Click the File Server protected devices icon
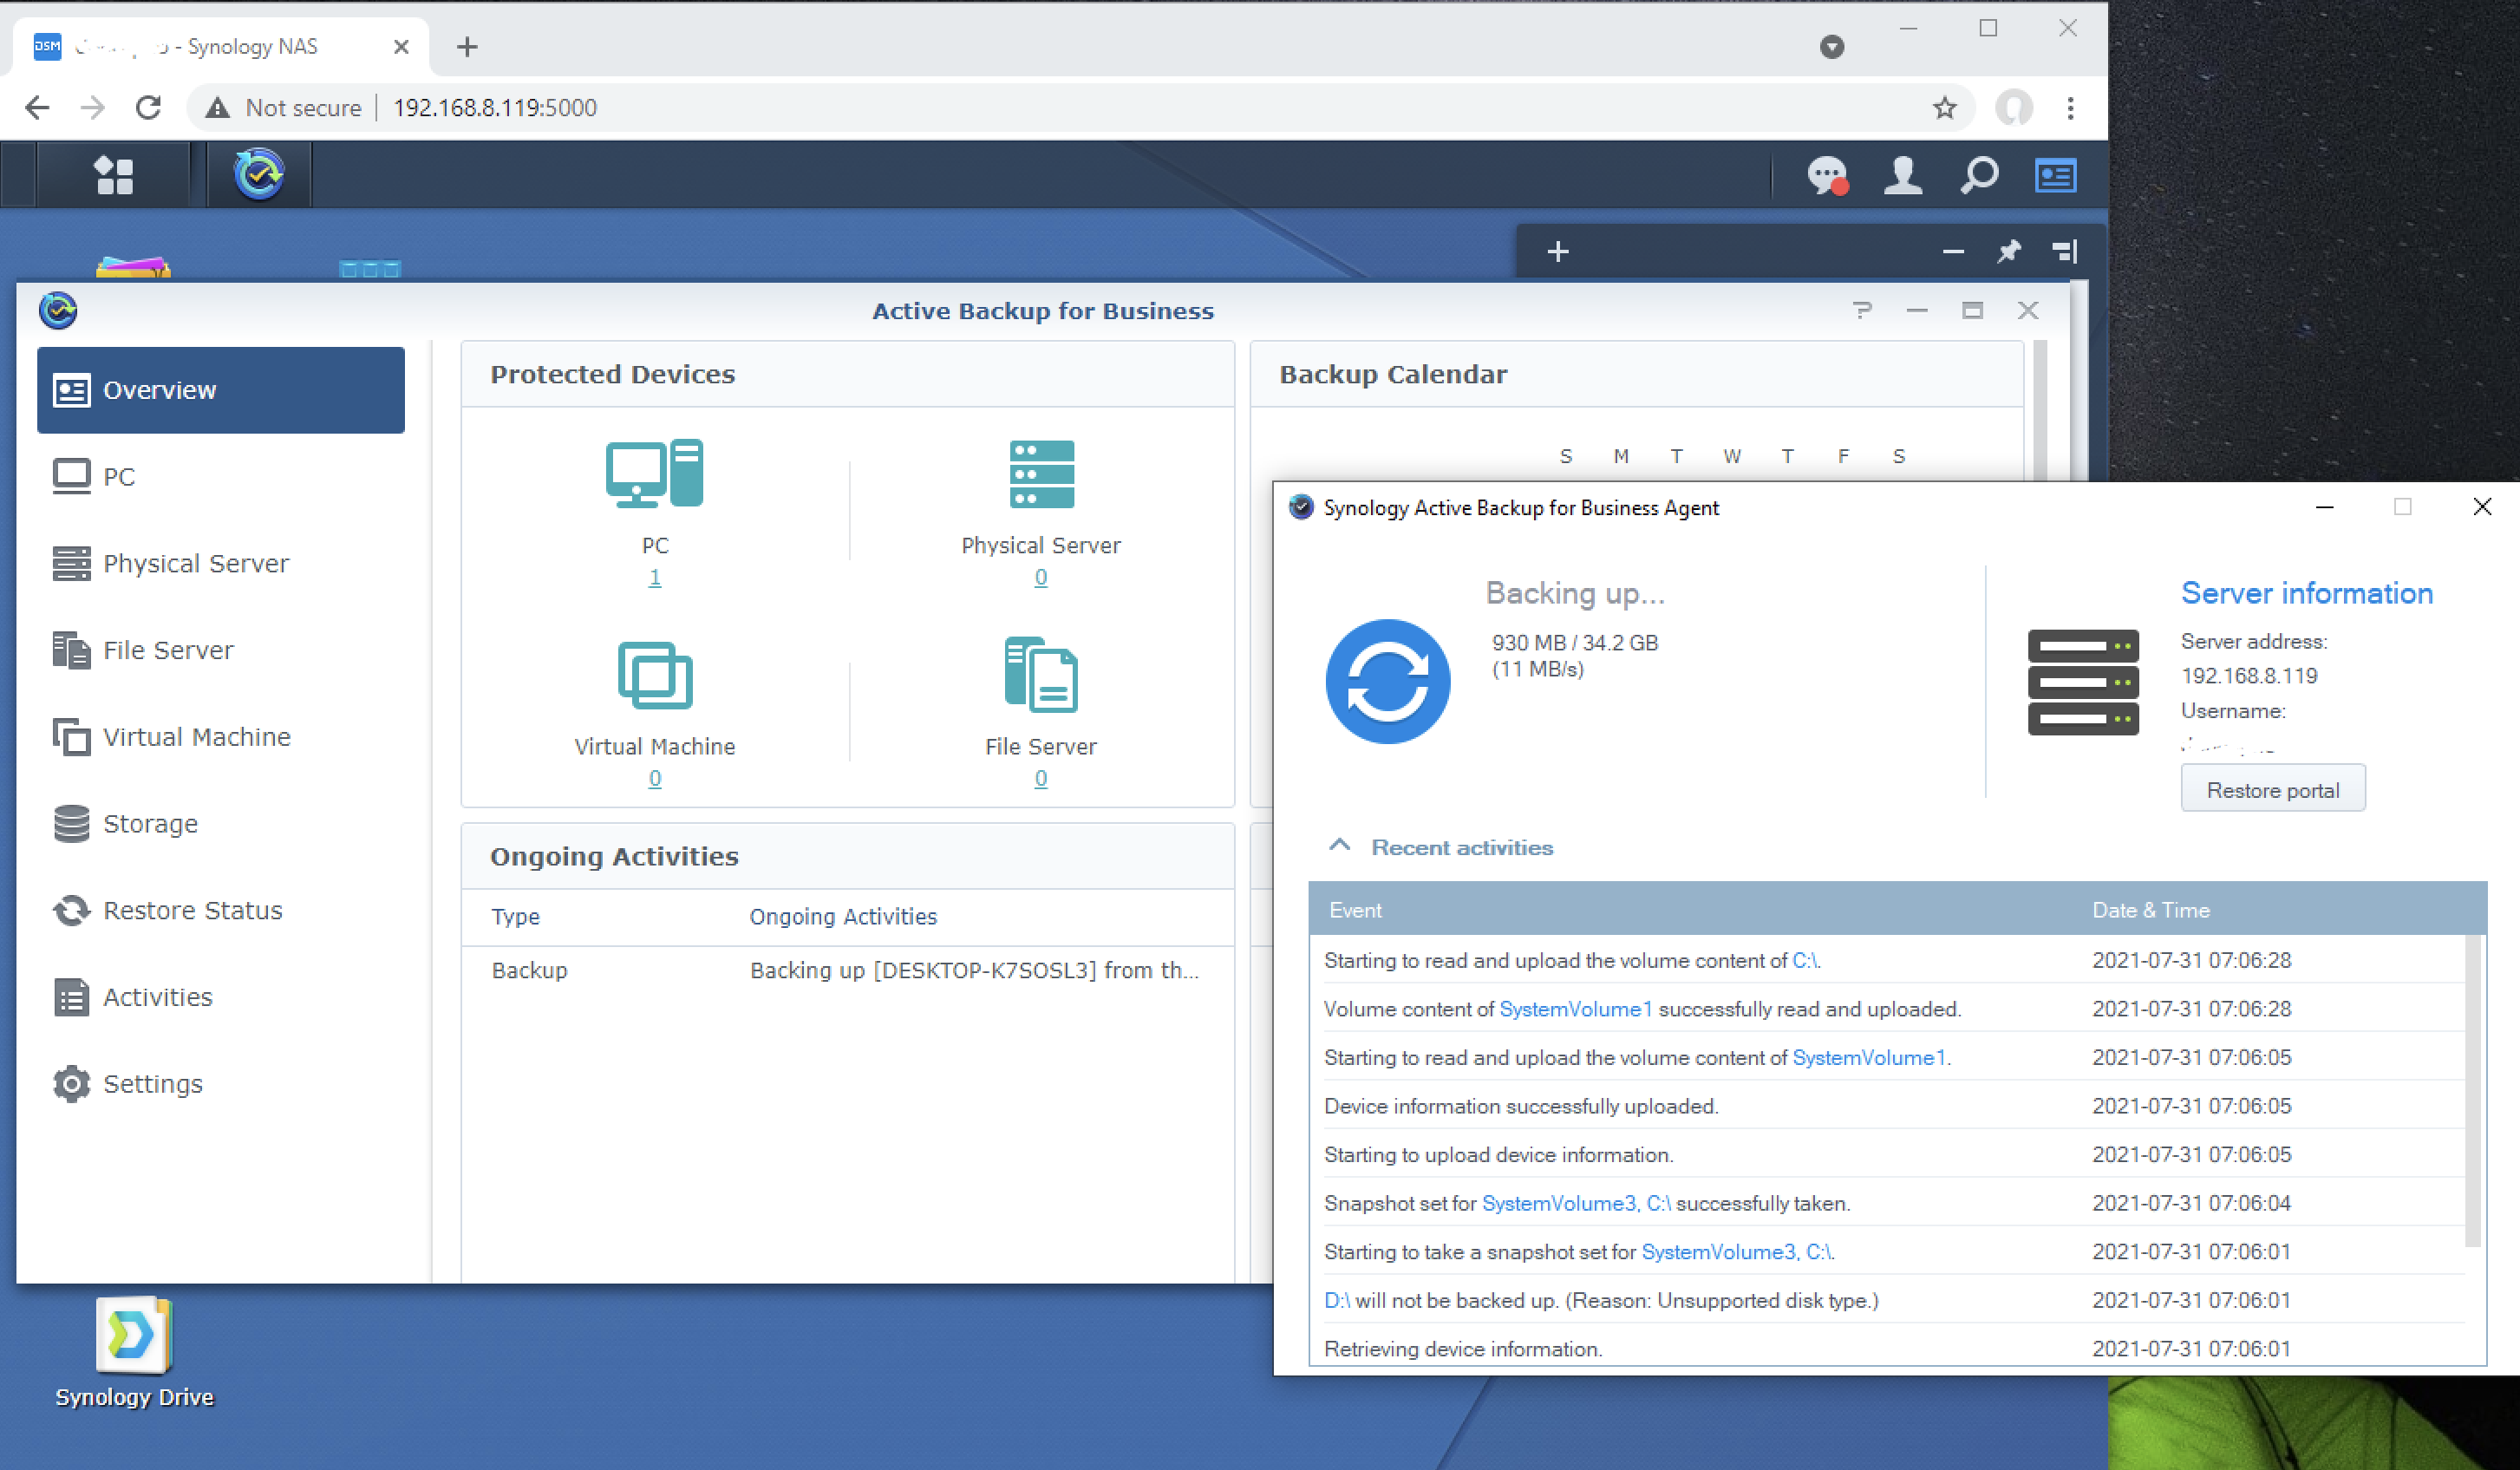Viewport: 2520px width, 1470px height. click(1041, 674)
